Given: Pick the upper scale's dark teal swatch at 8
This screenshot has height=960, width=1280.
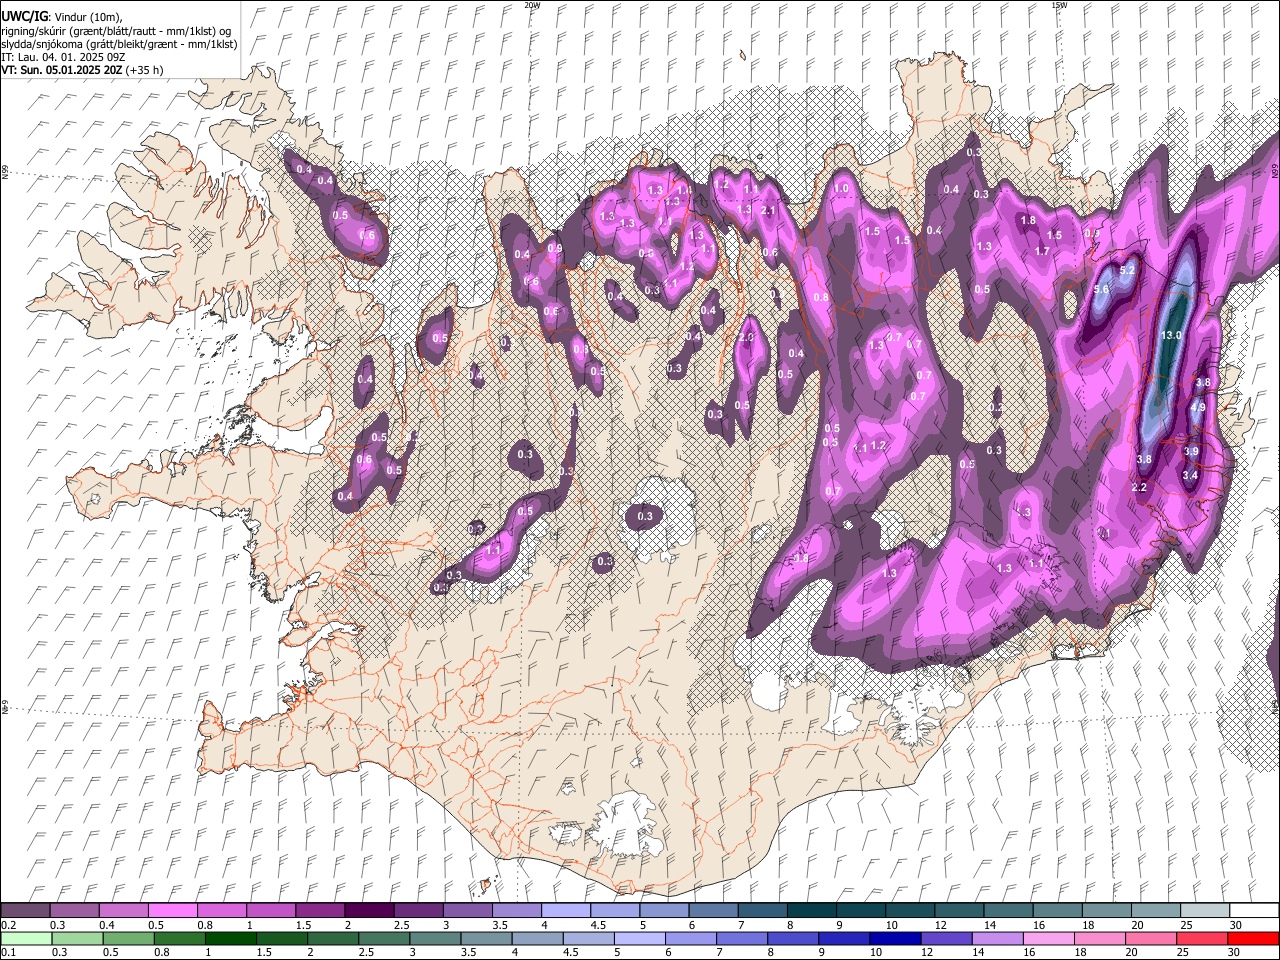Looking at the screenshot, I should click(812, 911).
